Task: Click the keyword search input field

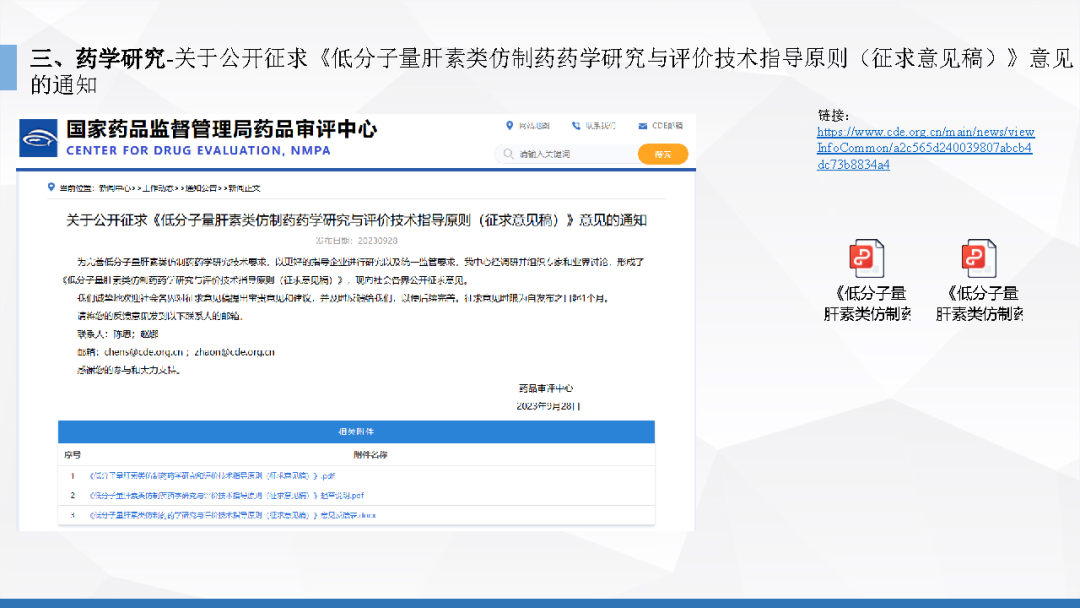Action: pyautogui.click(x=570, y=154)
